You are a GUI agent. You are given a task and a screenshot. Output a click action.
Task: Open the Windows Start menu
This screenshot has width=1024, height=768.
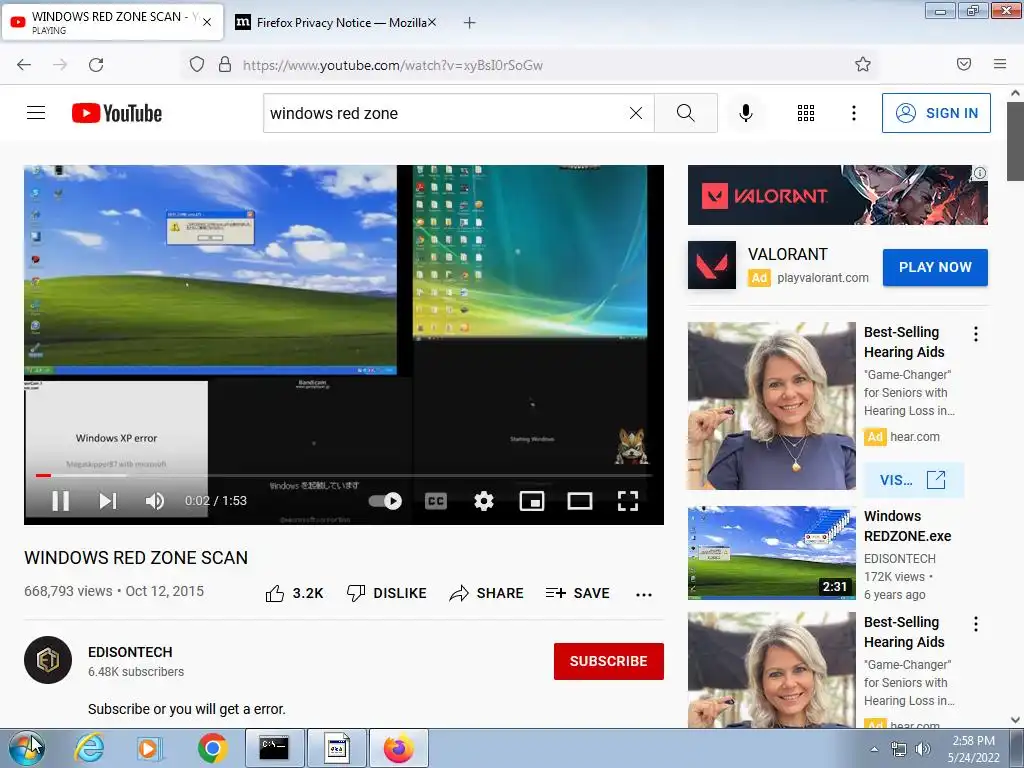pos(27,748)
